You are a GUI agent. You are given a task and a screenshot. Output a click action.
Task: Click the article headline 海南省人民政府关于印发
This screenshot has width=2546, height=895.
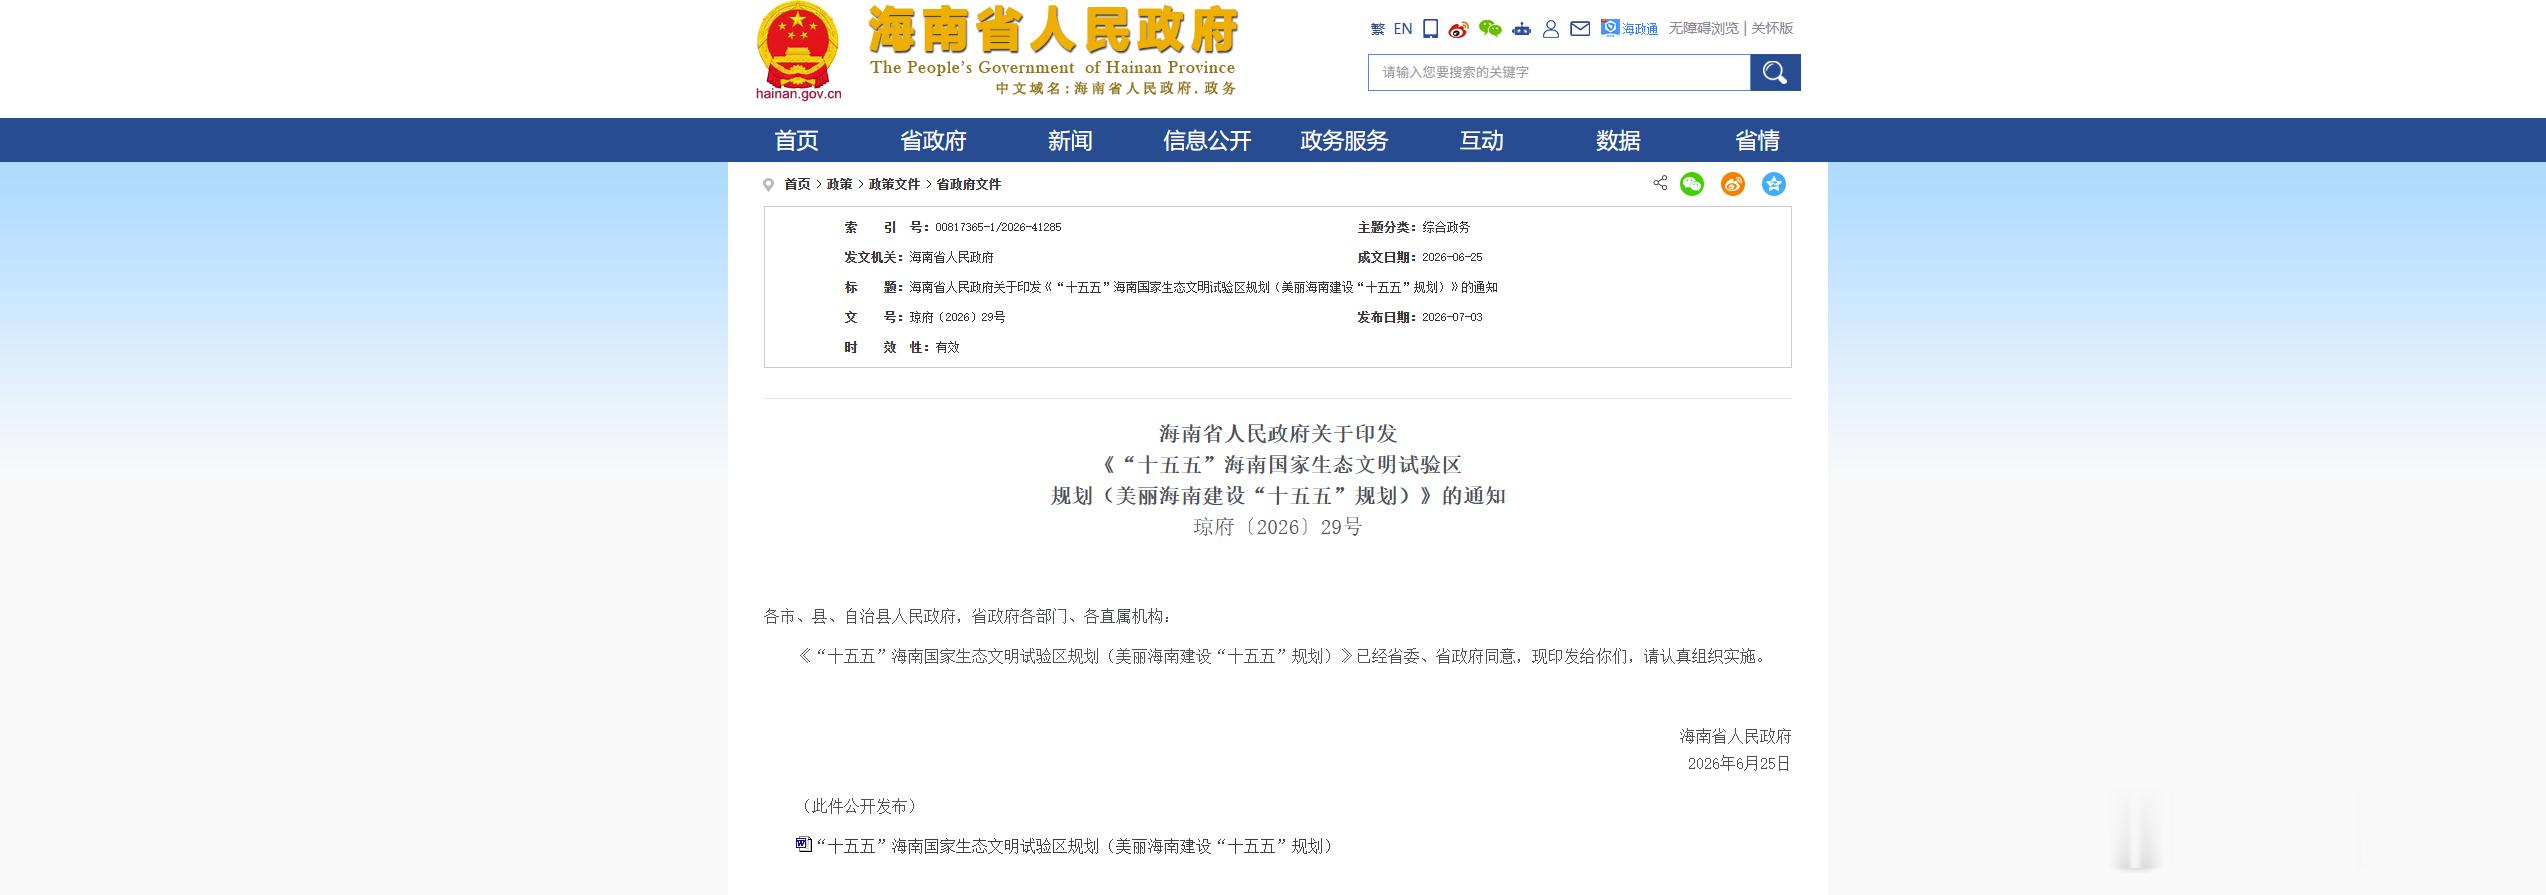1278,434
